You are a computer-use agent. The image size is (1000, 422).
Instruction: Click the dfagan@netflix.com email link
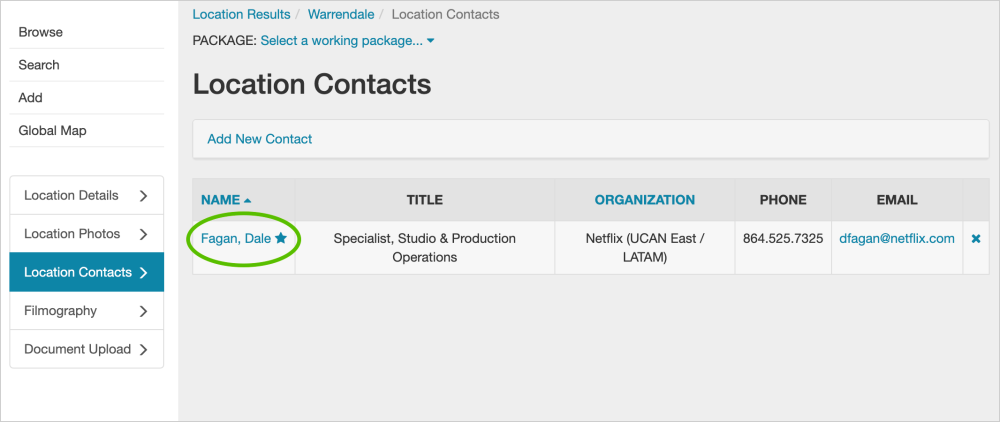tap(897, 239)
